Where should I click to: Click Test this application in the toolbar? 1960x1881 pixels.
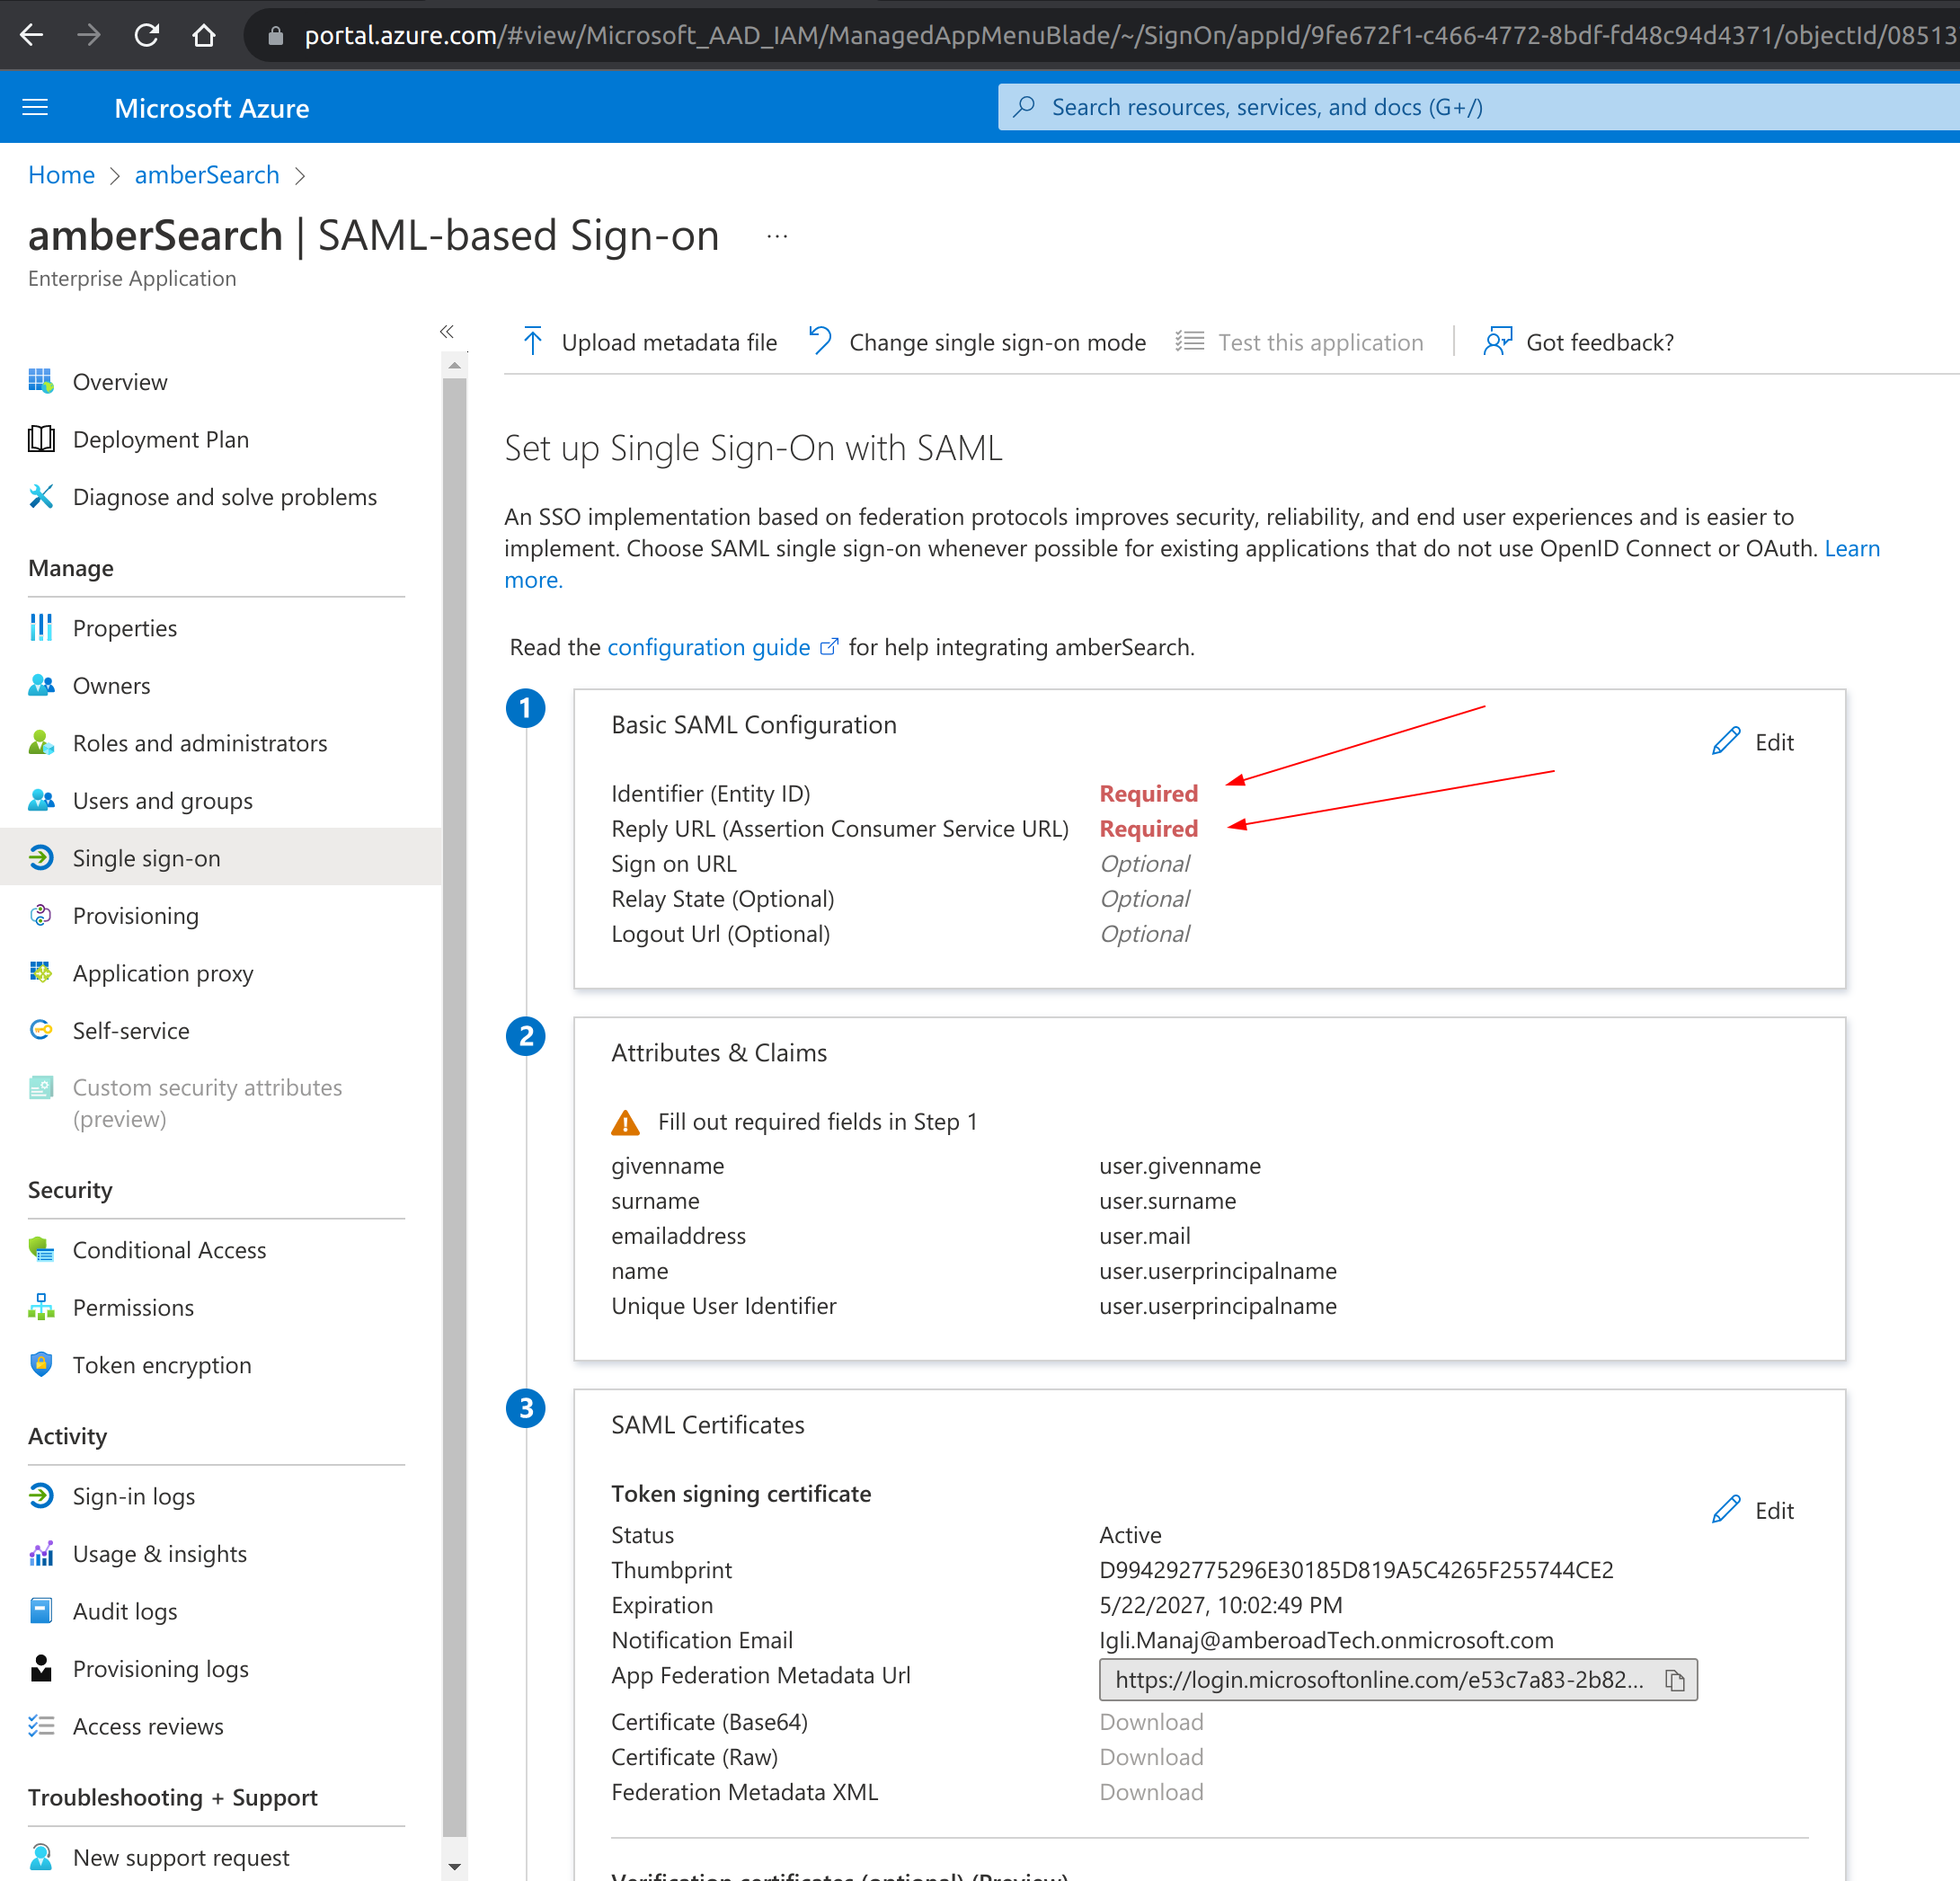coord(1299,342)
